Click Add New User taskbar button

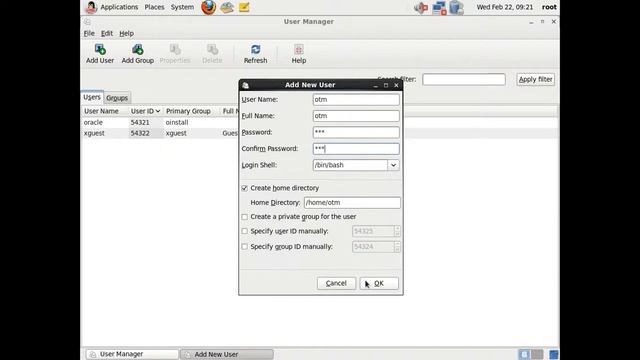click(227, 354)
